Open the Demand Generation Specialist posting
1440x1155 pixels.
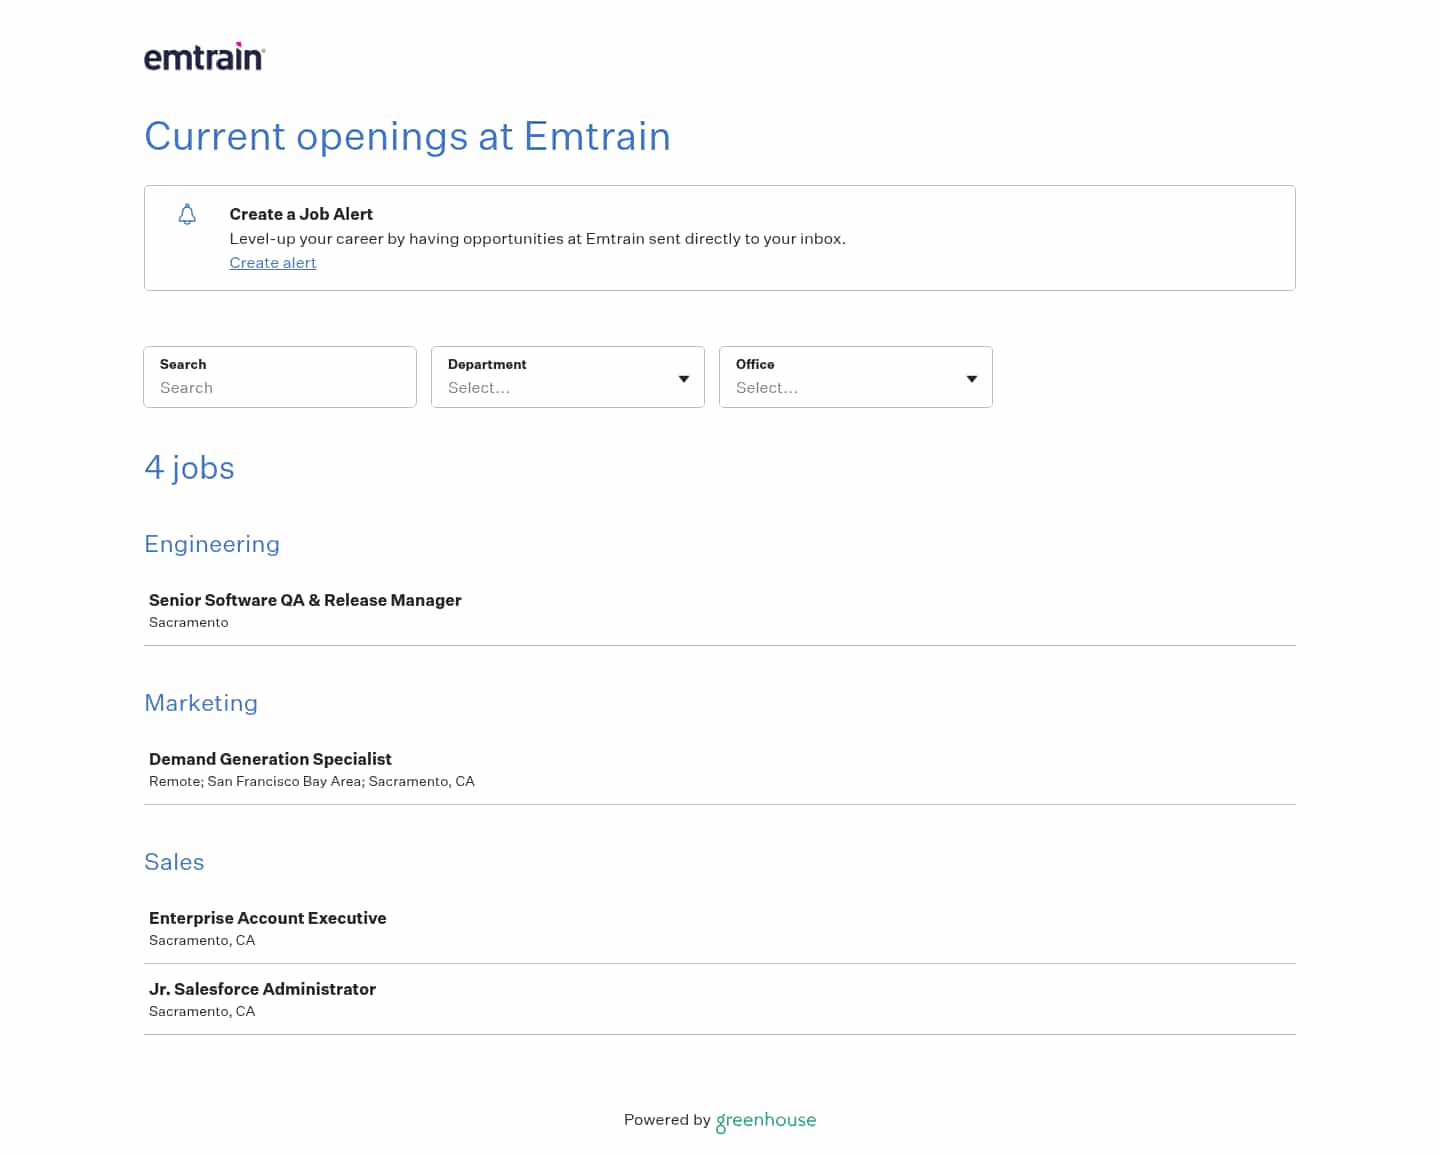270,759
